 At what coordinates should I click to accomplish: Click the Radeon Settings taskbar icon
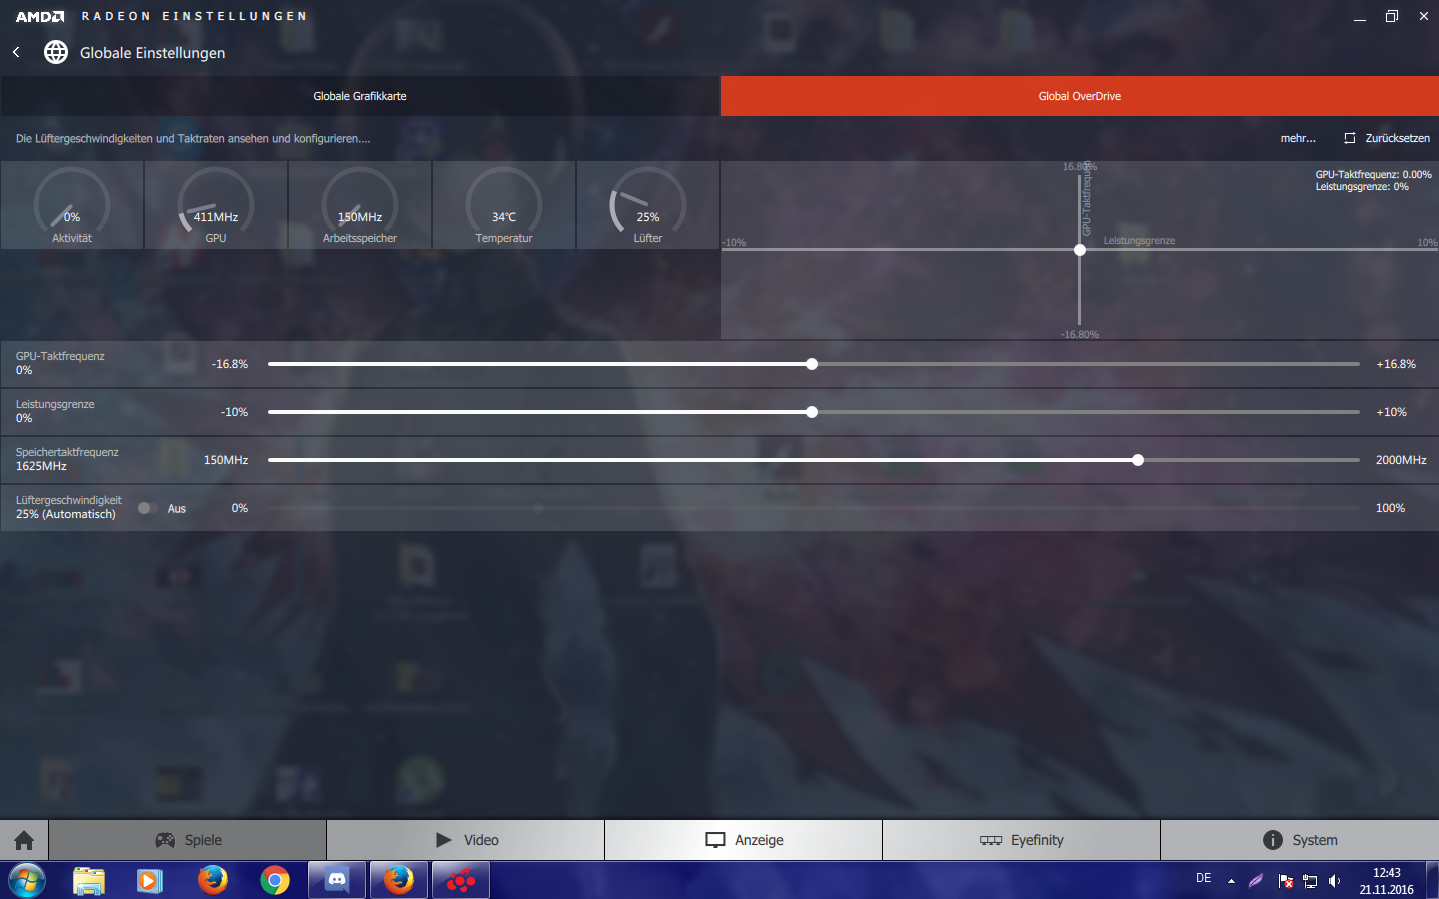pyautogui.click(x=461, y=880)
